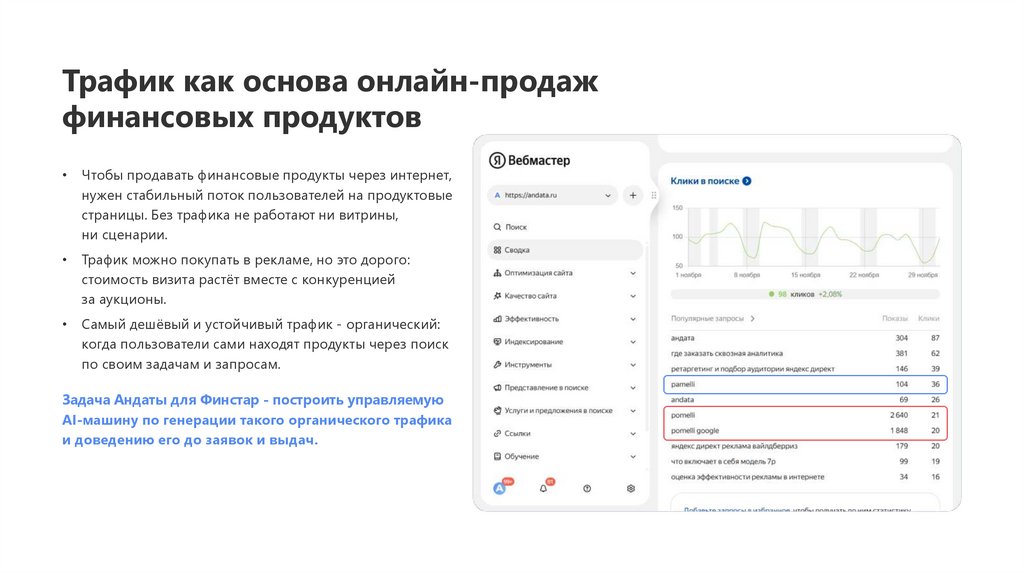Click the Клики column header

coord(929,319)
